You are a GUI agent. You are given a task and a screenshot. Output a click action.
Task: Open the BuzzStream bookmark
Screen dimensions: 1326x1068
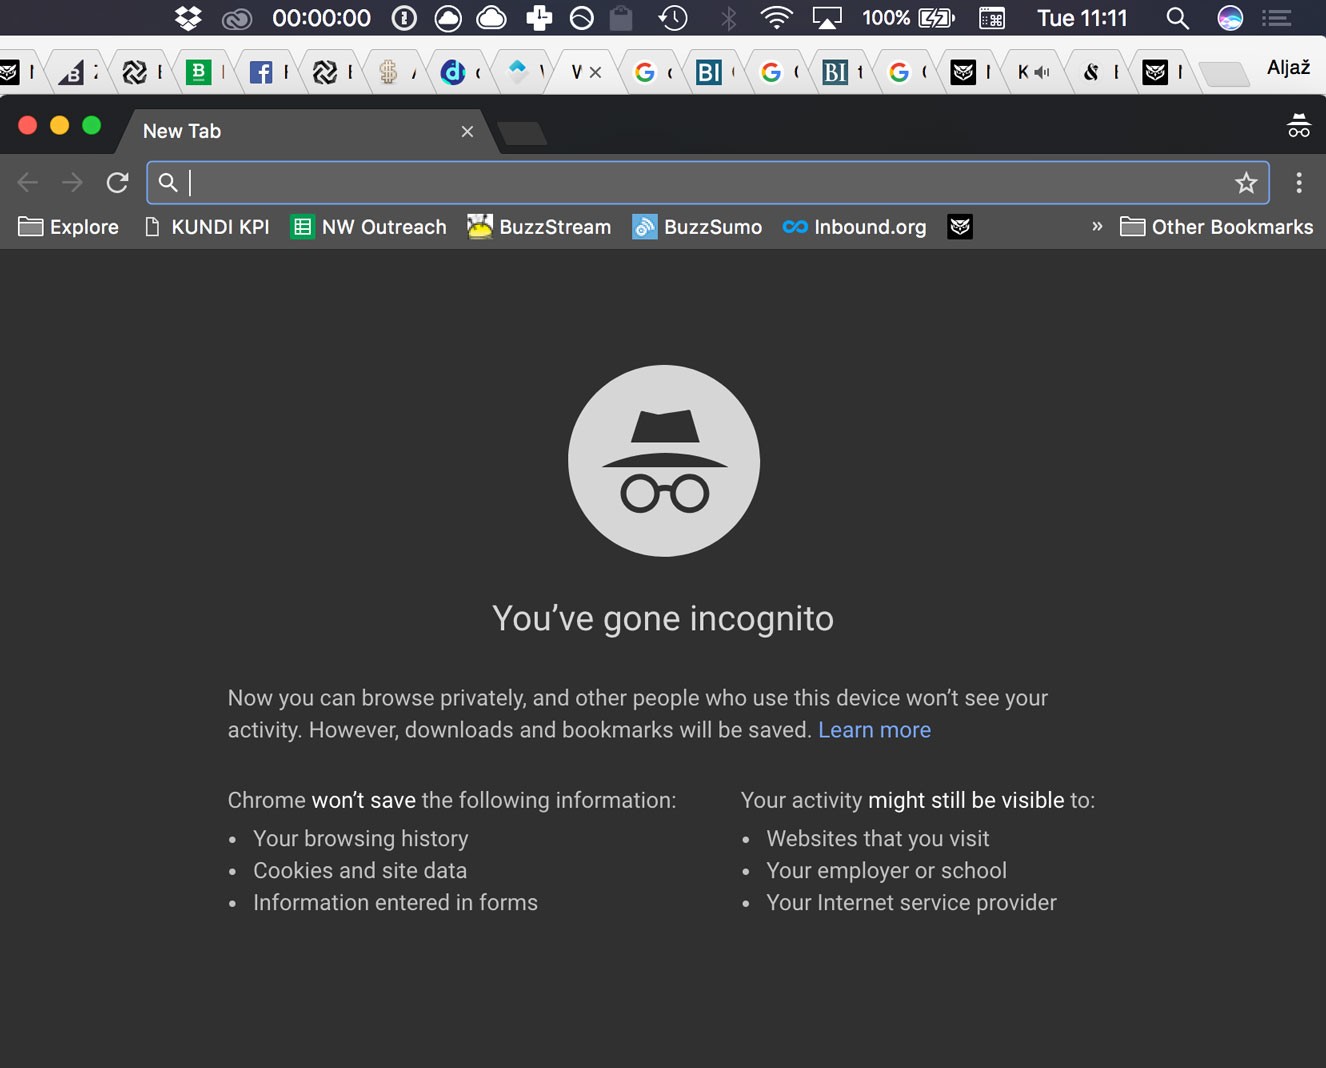click(x=540, y=227)
